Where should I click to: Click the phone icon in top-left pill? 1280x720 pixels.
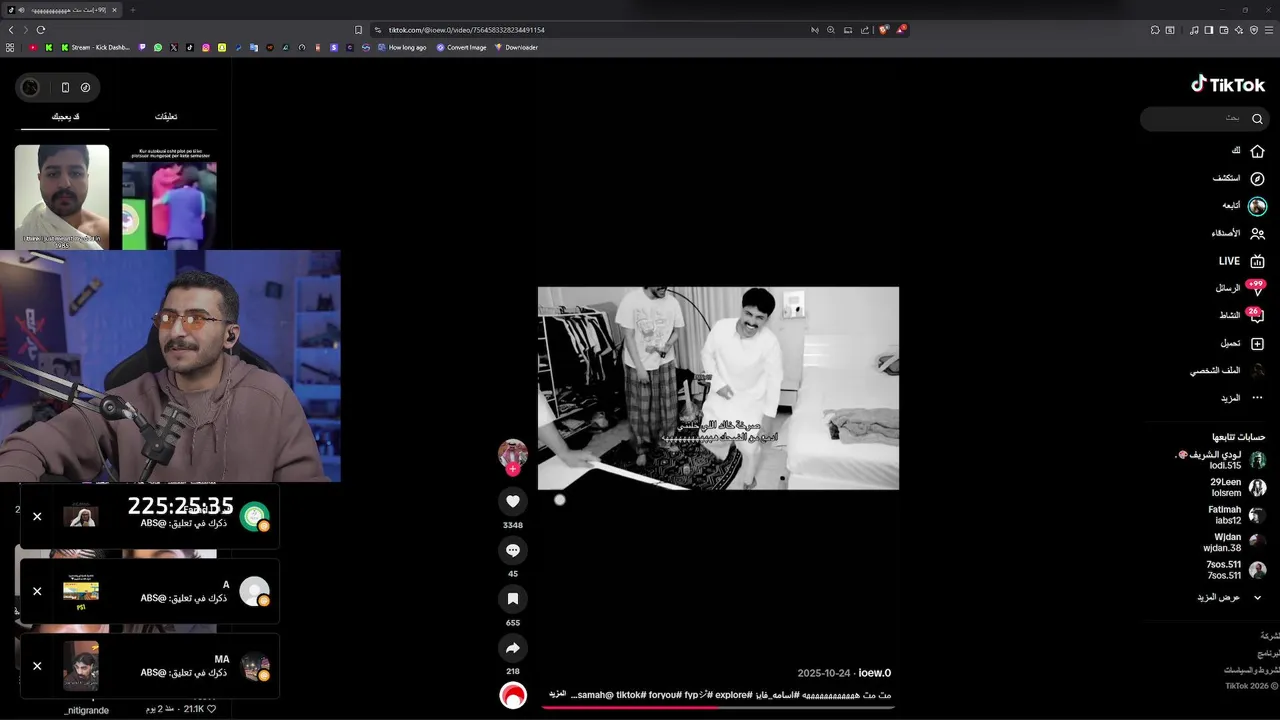click(65, 87)
